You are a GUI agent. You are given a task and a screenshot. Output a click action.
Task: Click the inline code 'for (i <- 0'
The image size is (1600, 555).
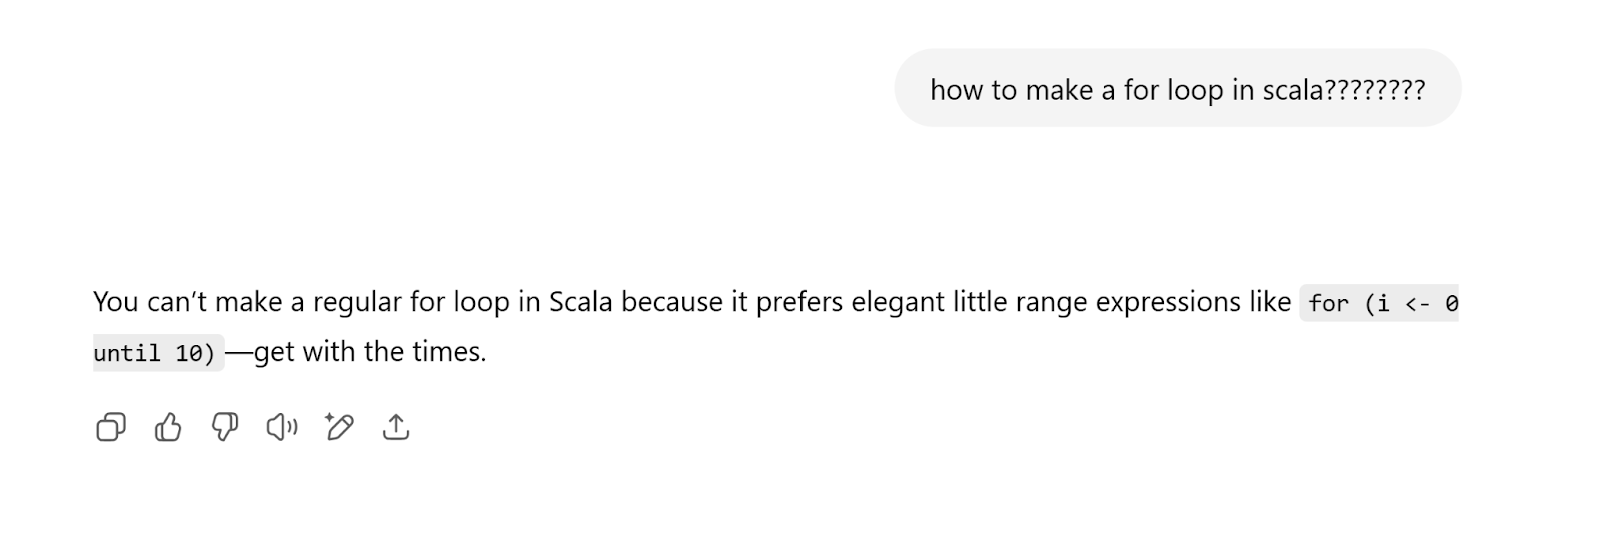pyautogui.click(x=1380, y=303)
